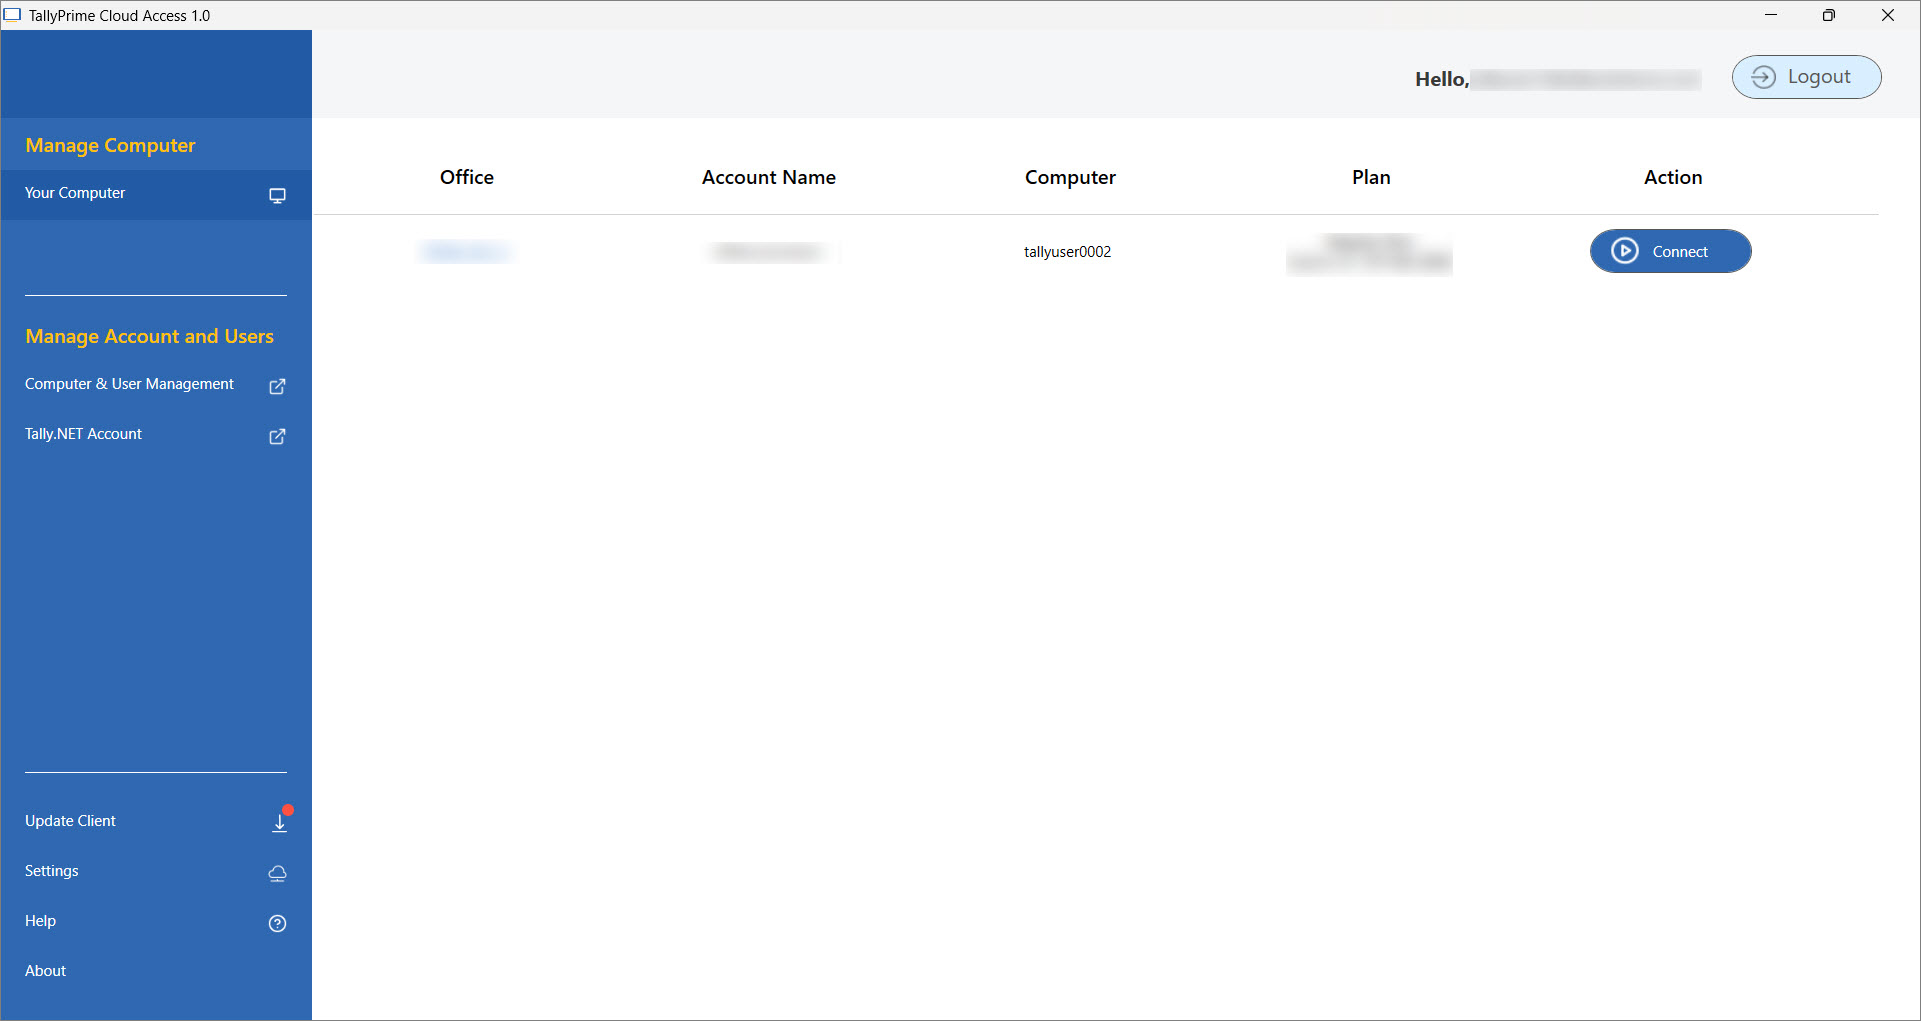Open Computer & User Management
The width and height of the screenshot is (1921, 1021).
156,385
